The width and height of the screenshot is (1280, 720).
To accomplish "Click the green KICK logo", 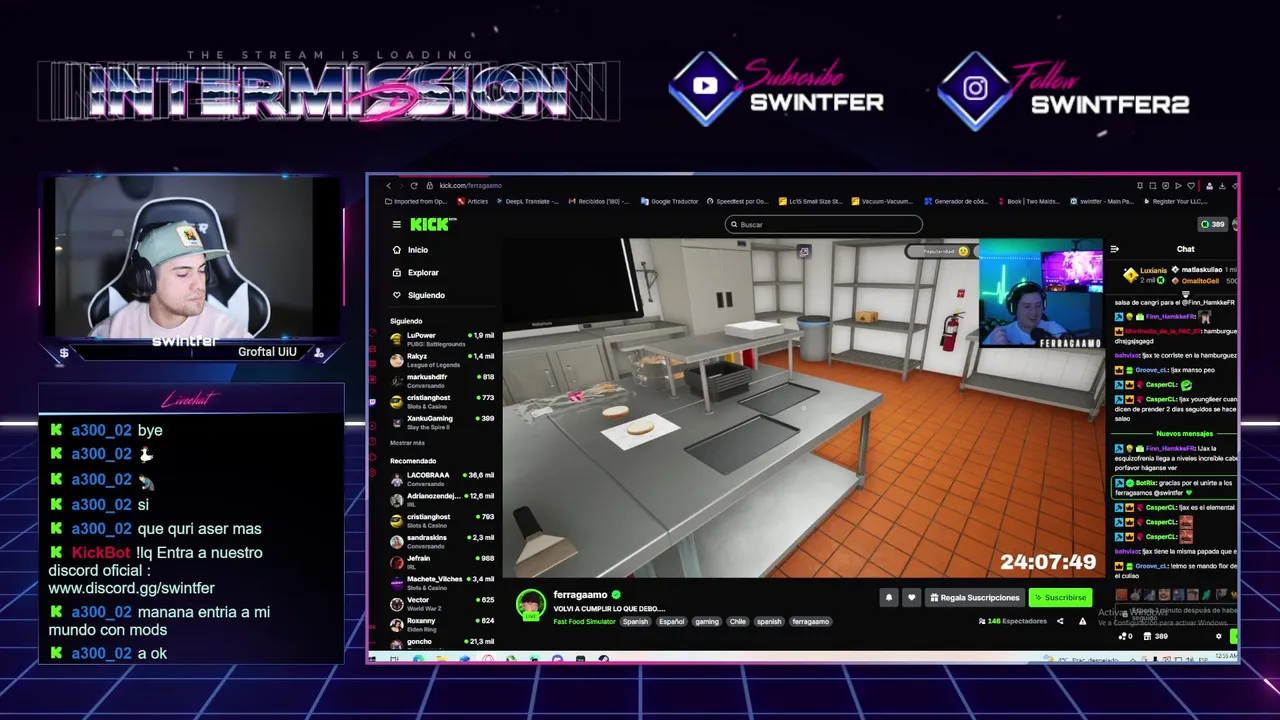I will (x=433, y=224).
